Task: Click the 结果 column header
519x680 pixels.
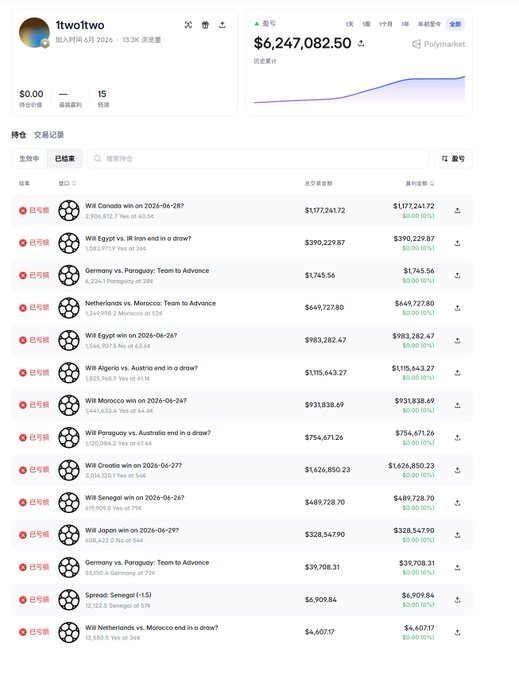Action: point(24,183)
